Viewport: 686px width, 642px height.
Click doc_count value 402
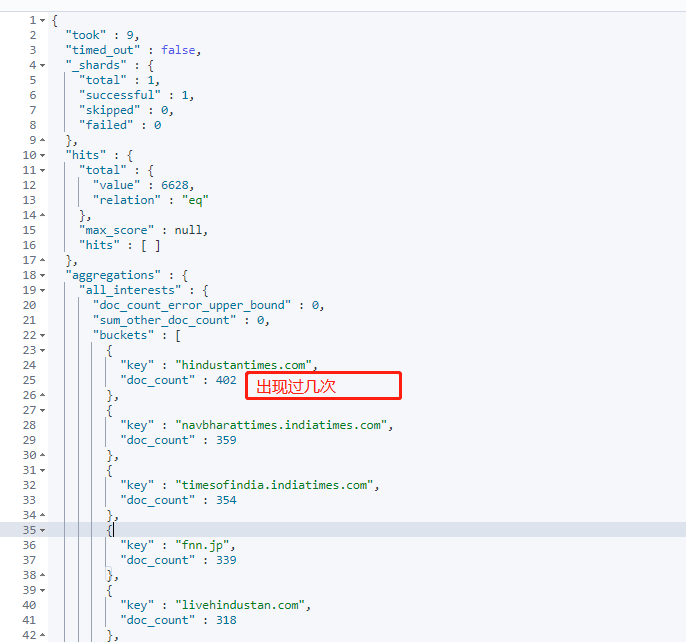click(x=226, y=380)
